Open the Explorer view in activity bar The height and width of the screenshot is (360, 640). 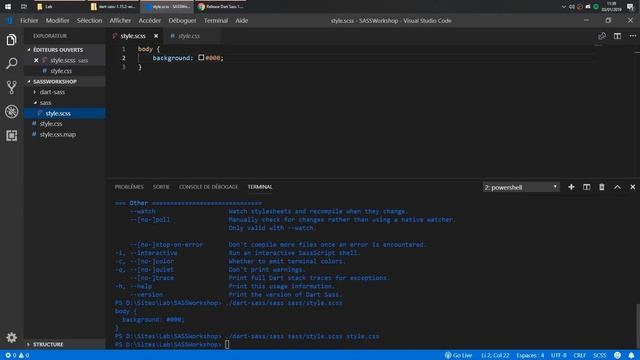click(11, 40)
